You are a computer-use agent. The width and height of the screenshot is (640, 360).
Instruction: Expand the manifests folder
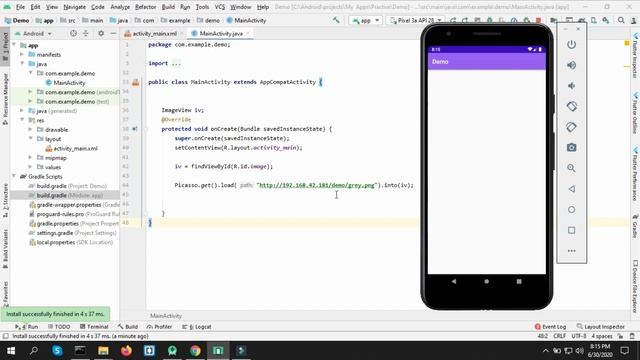(22, 55)
